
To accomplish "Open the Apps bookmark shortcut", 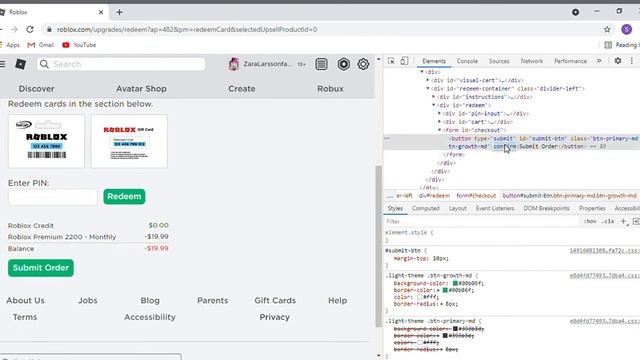I will click(x=10, y=45).
